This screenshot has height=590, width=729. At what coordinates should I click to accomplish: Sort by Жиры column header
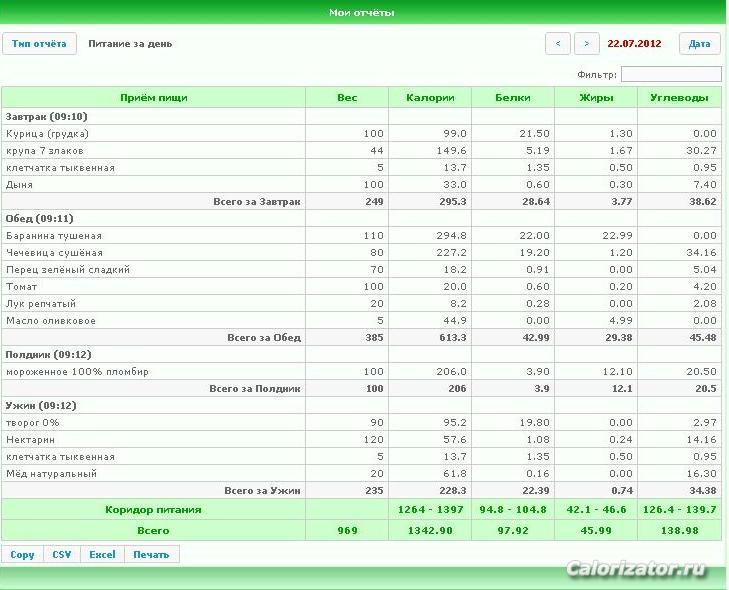point(596,98)
